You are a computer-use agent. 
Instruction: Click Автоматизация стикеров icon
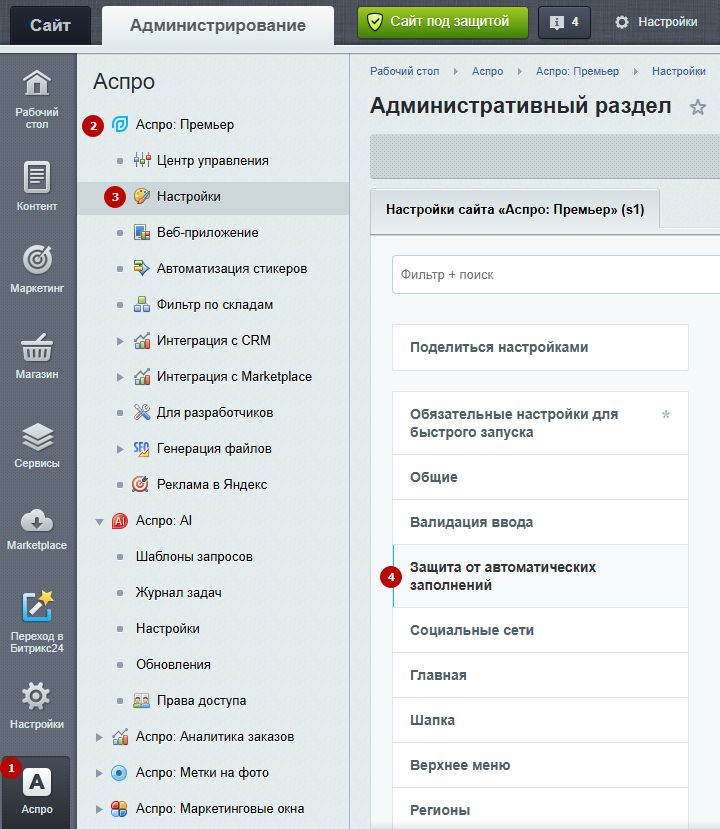pyautogui.click(x=142, y=268)
